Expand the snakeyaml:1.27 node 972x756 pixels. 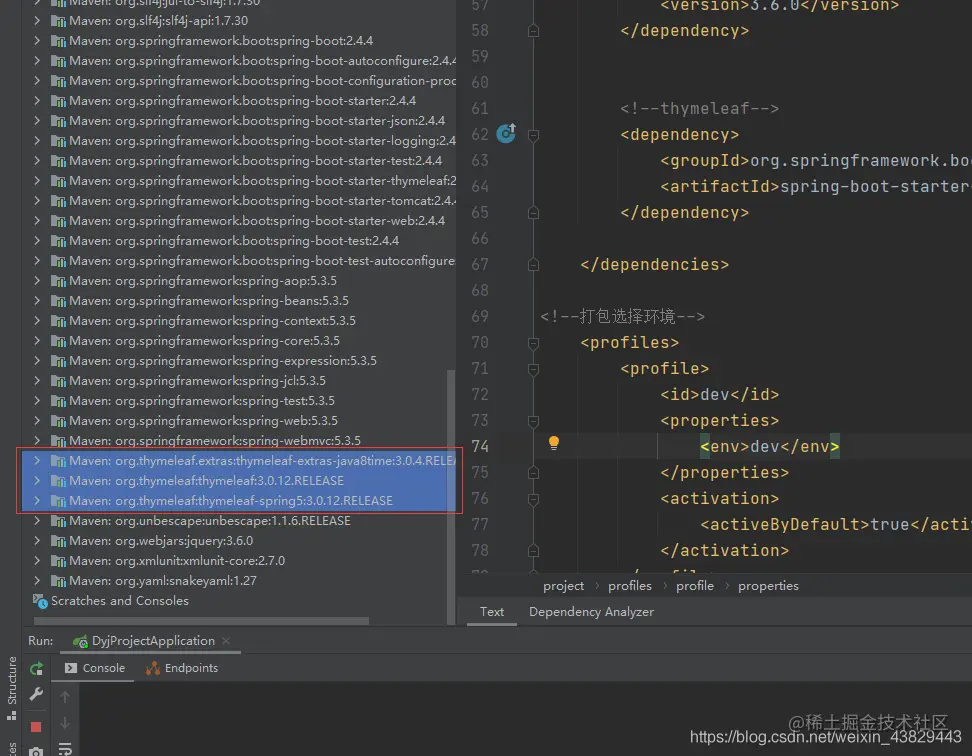coord(37,581)
